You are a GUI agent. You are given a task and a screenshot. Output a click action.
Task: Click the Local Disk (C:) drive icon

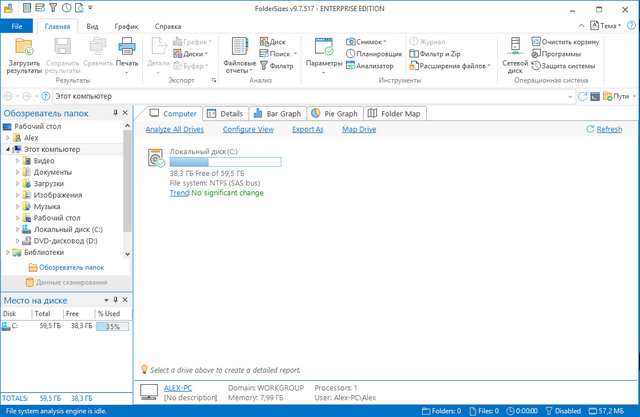155,158
